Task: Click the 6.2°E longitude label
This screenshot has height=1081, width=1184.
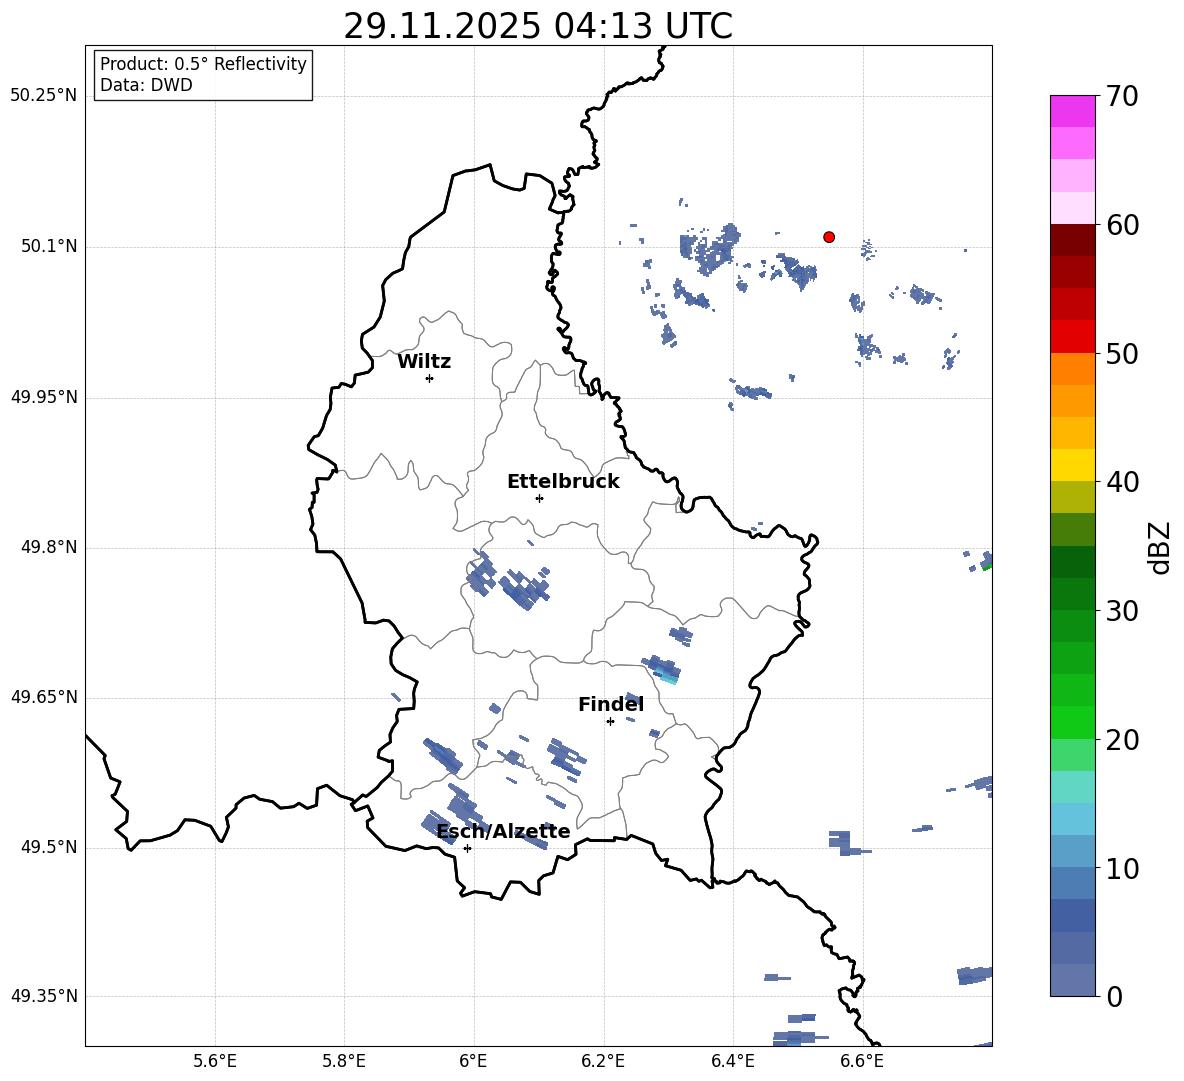Action: [x=603, y=1061]
